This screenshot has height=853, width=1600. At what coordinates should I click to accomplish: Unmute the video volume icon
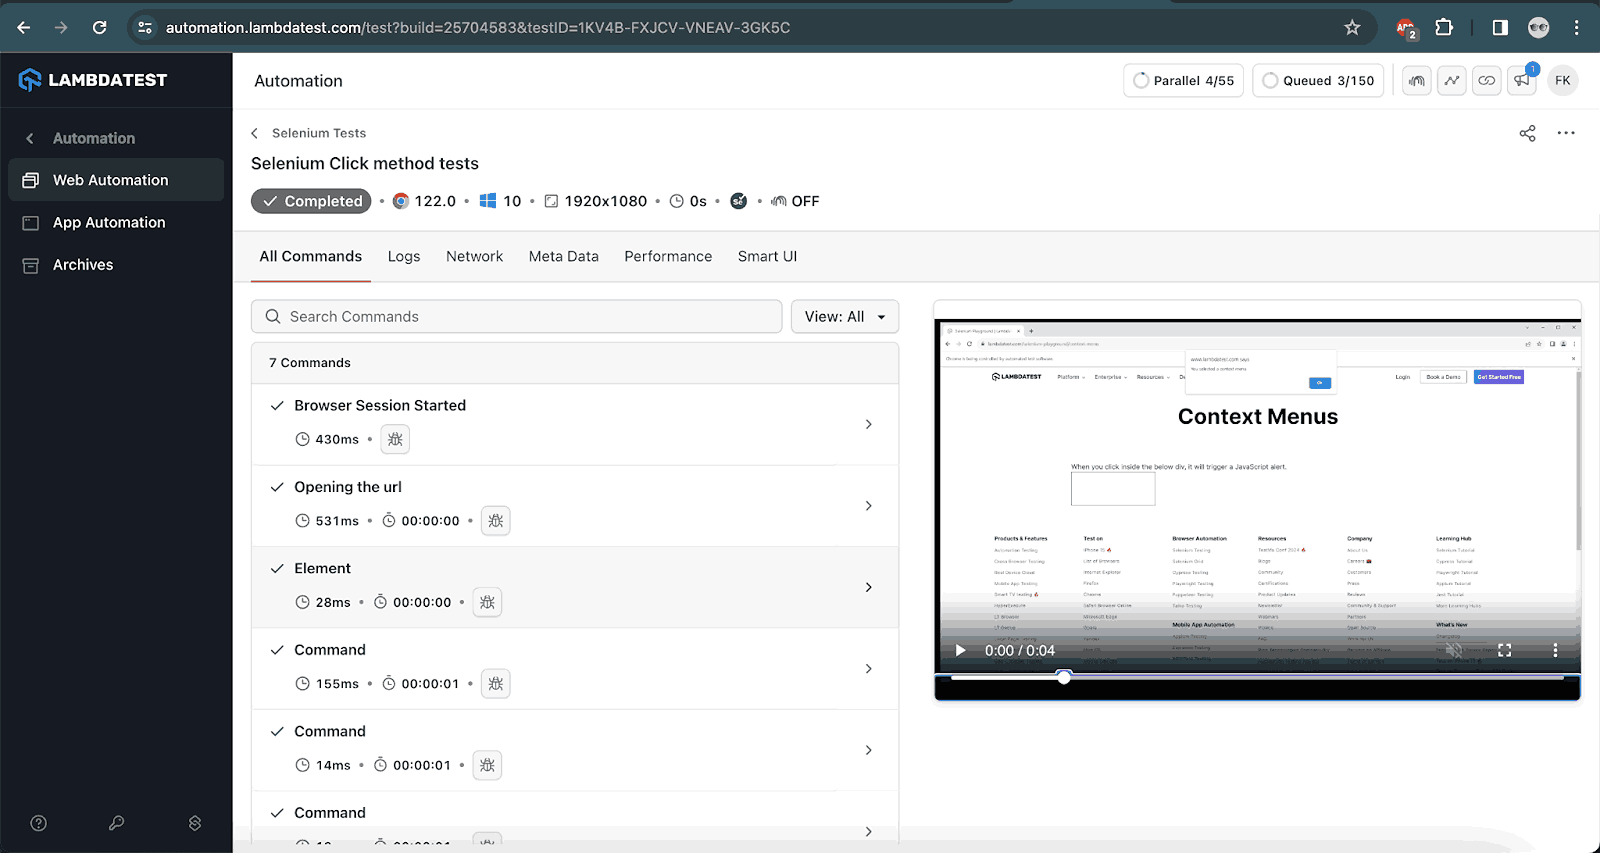1454,650
